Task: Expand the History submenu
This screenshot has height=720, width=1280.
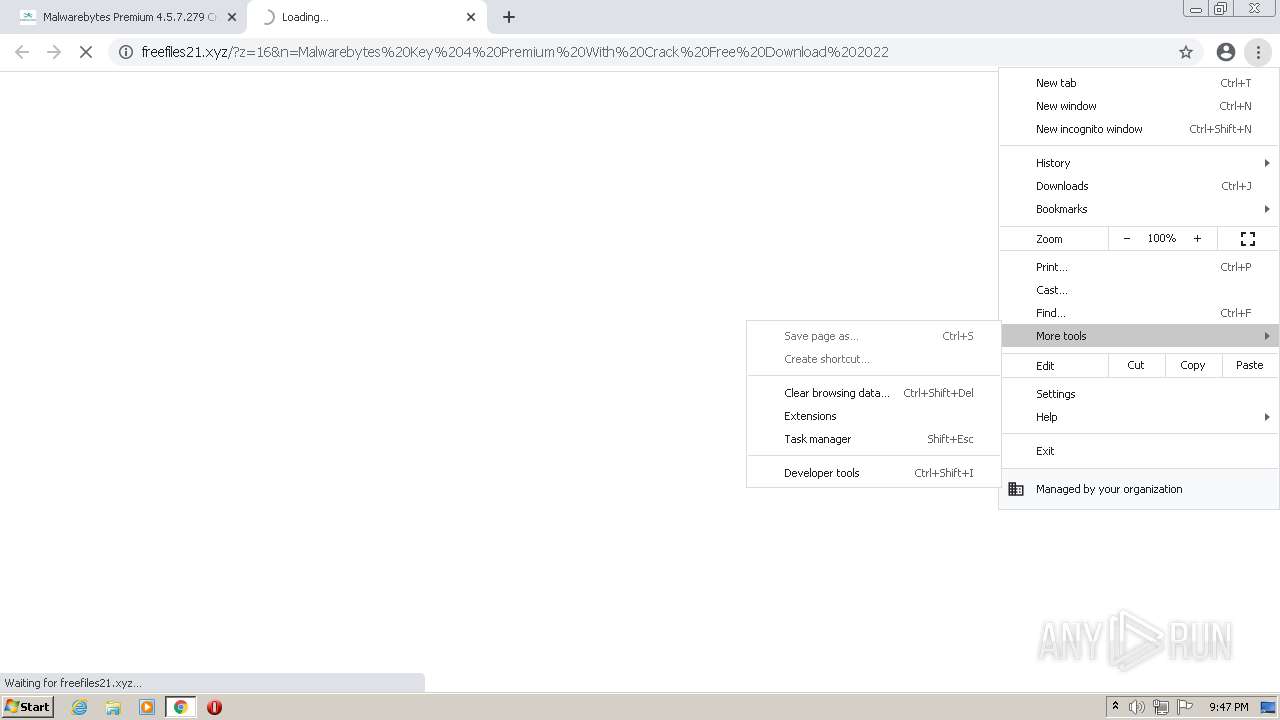Action: pos(1139,163)
